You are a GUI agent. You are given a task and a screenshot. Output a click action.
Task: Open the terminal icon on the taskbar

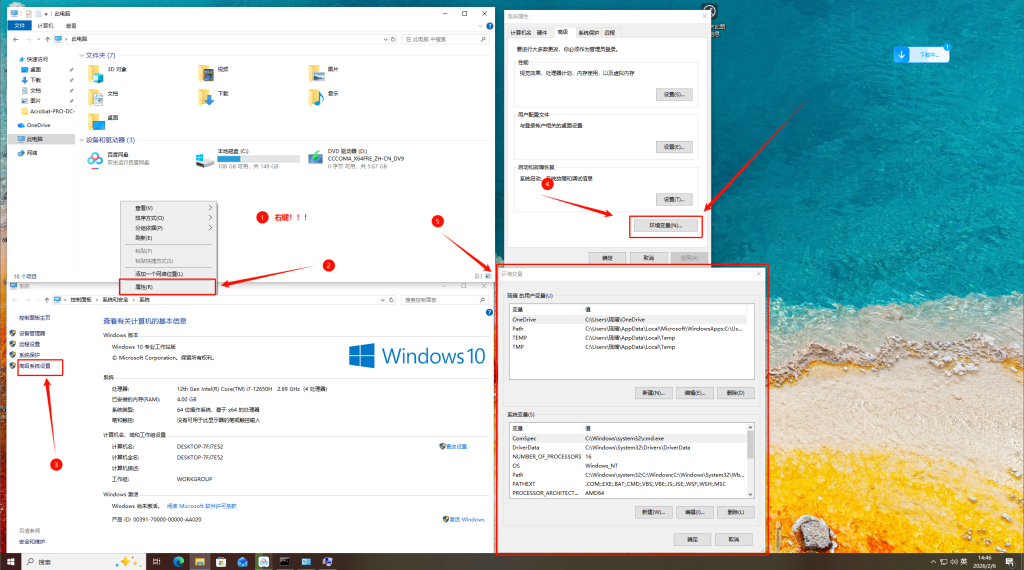click(x=285, y=562)
